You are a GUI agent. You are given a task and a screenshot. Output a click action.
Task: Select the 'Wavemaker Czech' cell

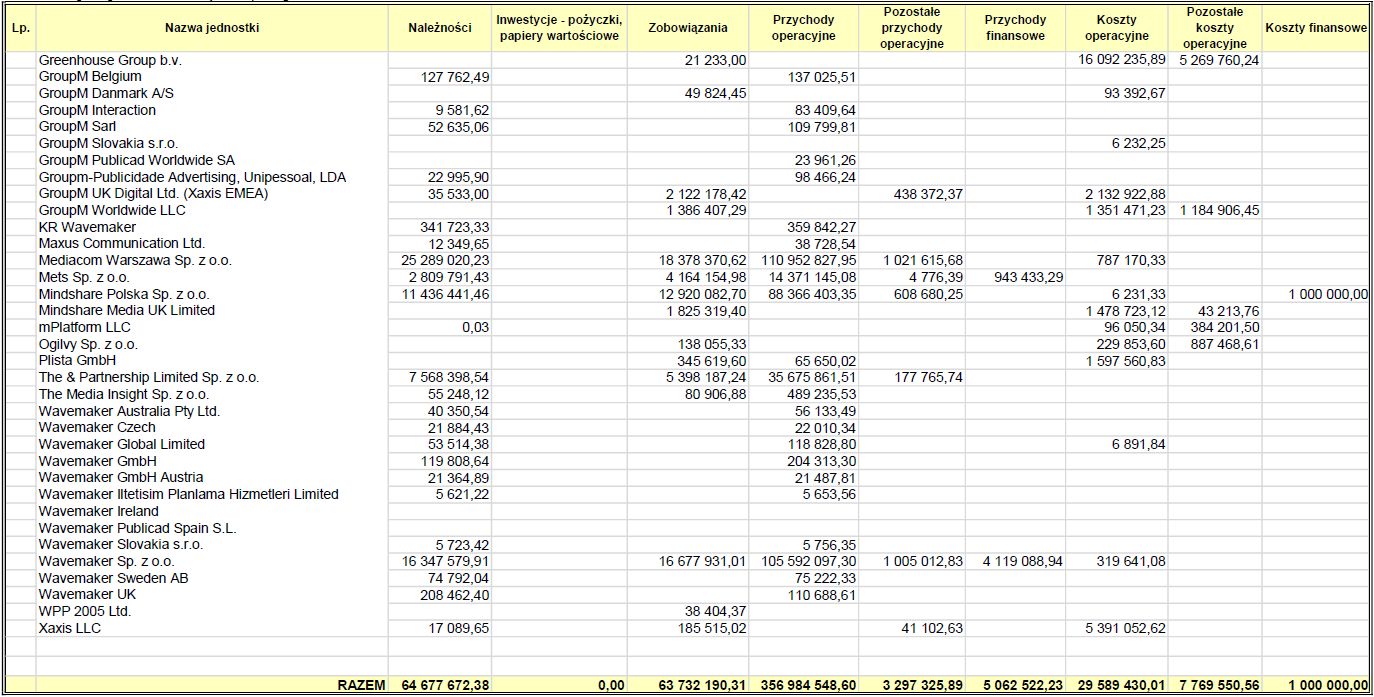(97, 427)
